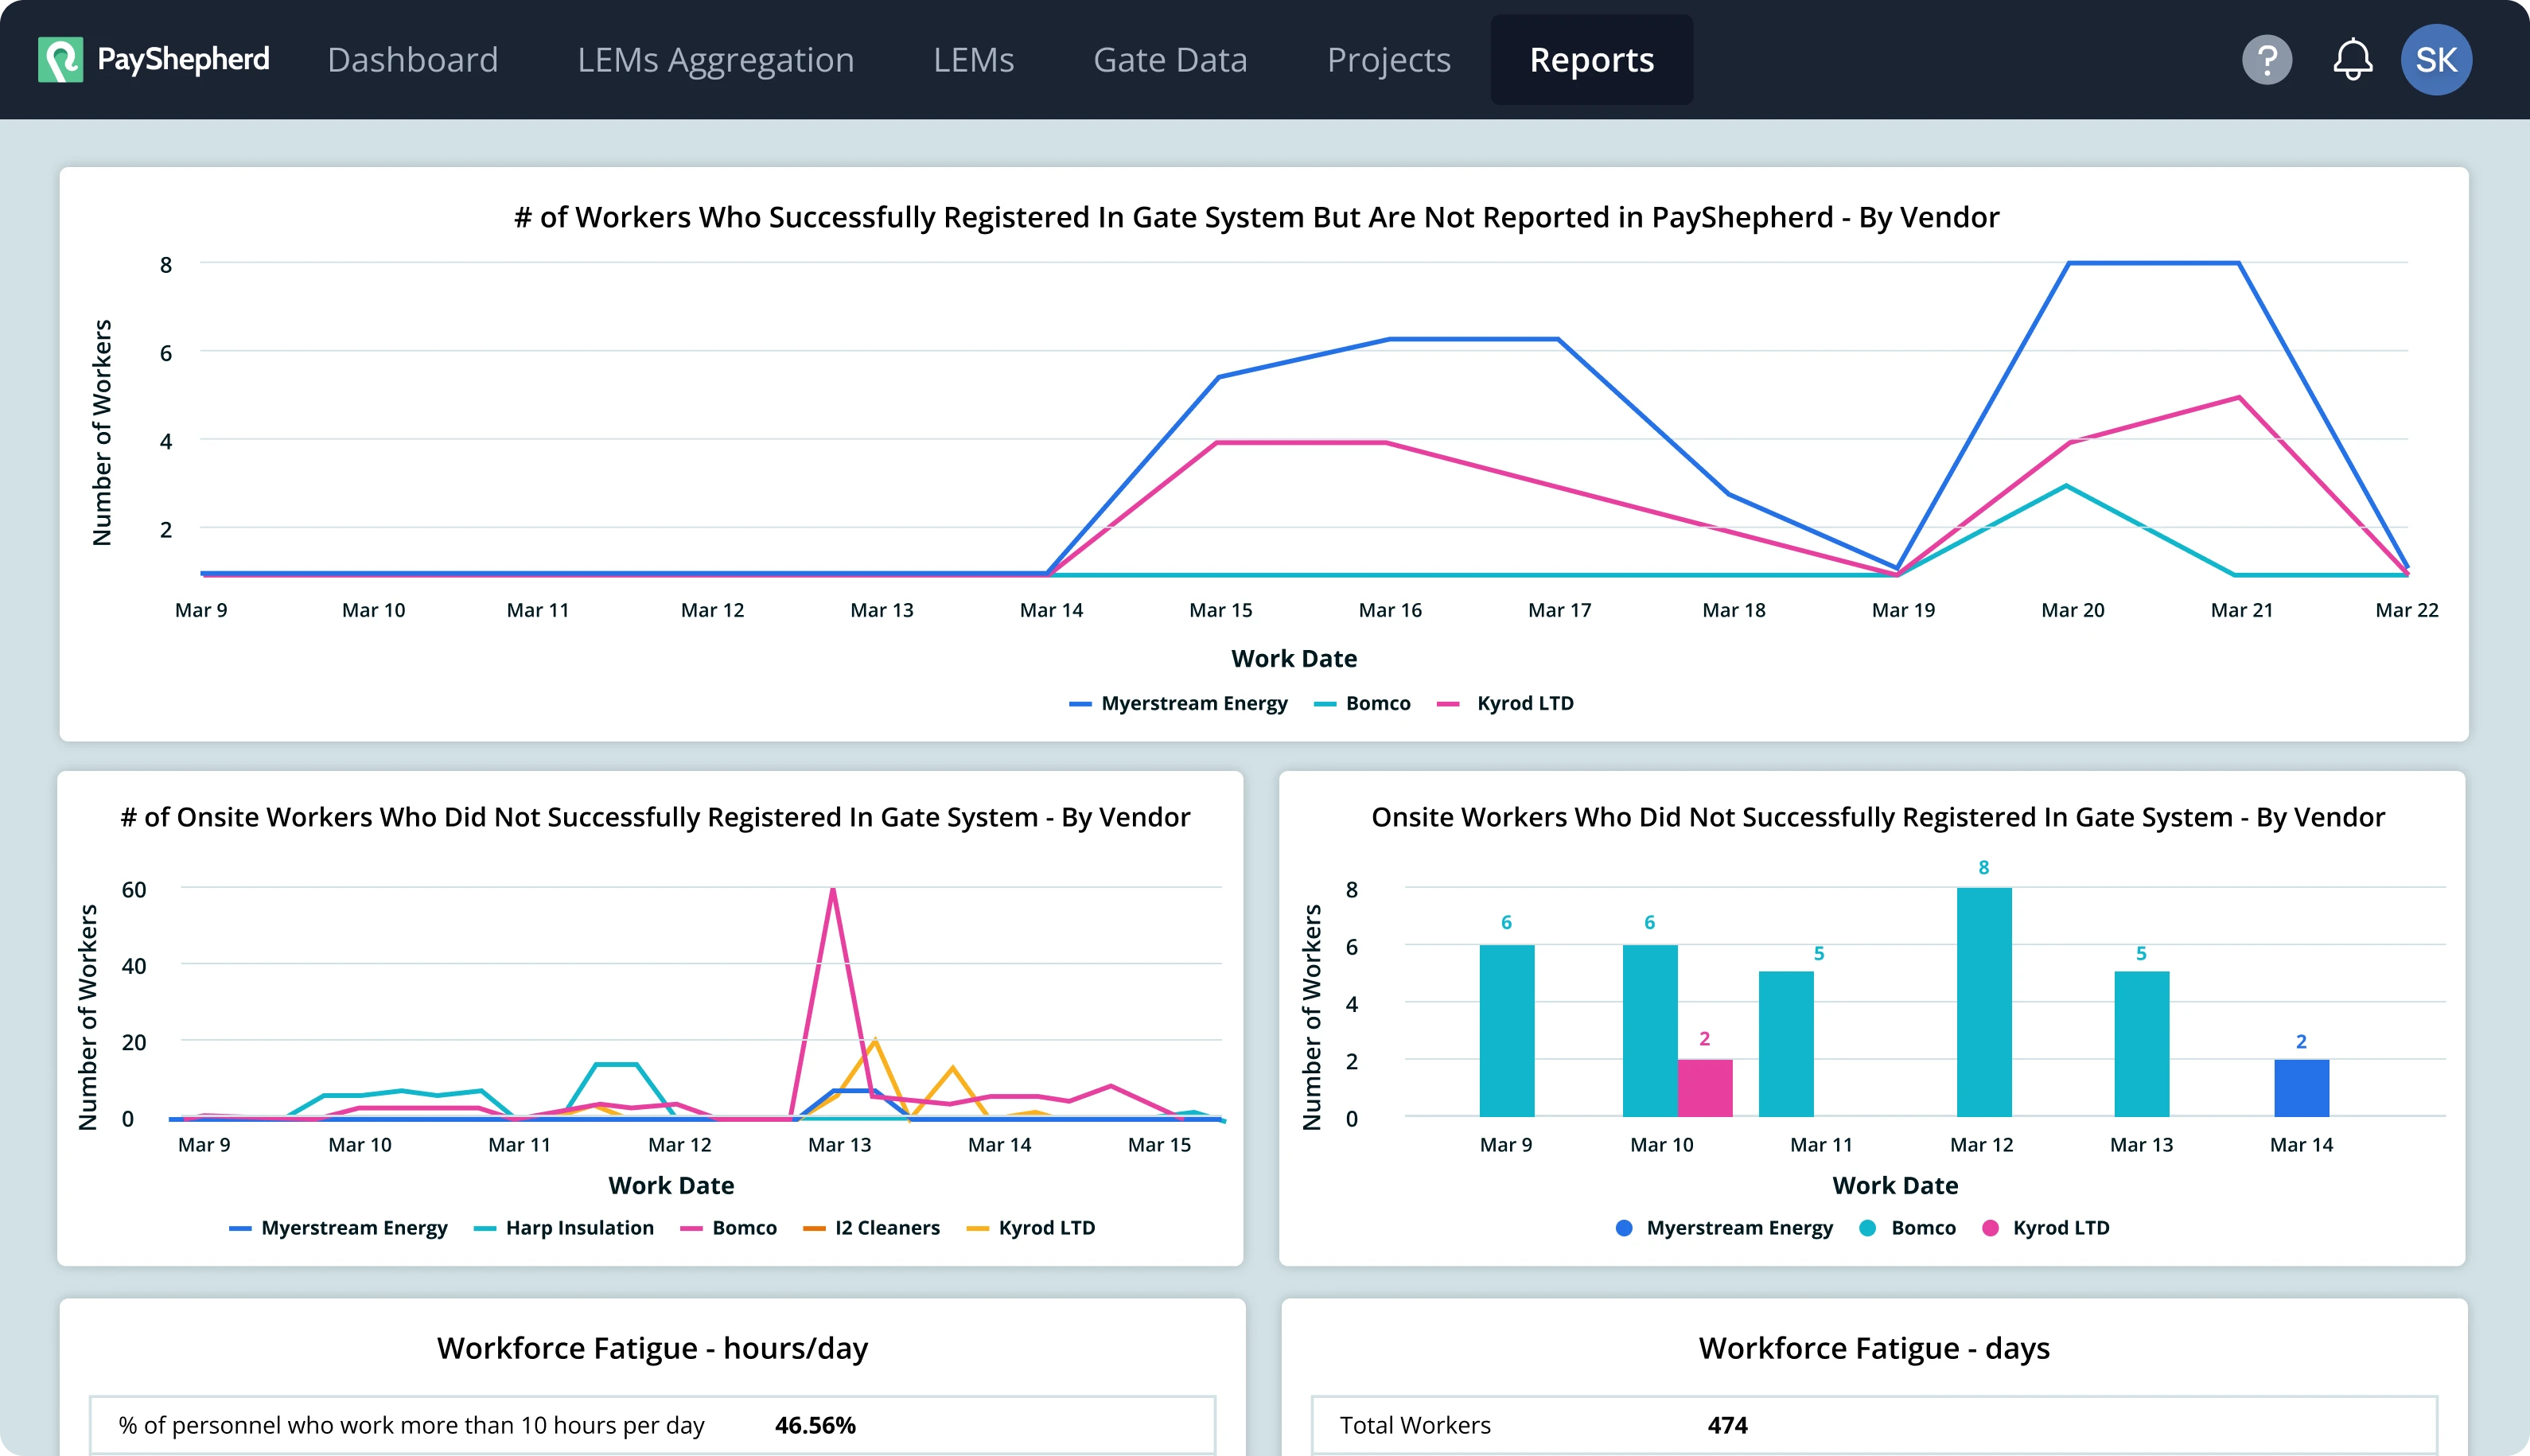Image resolution: width=2530 pixels, height=1456 pixels.
Task: Toggle Harp Insulation legend entry
Action: point(579,1227)
